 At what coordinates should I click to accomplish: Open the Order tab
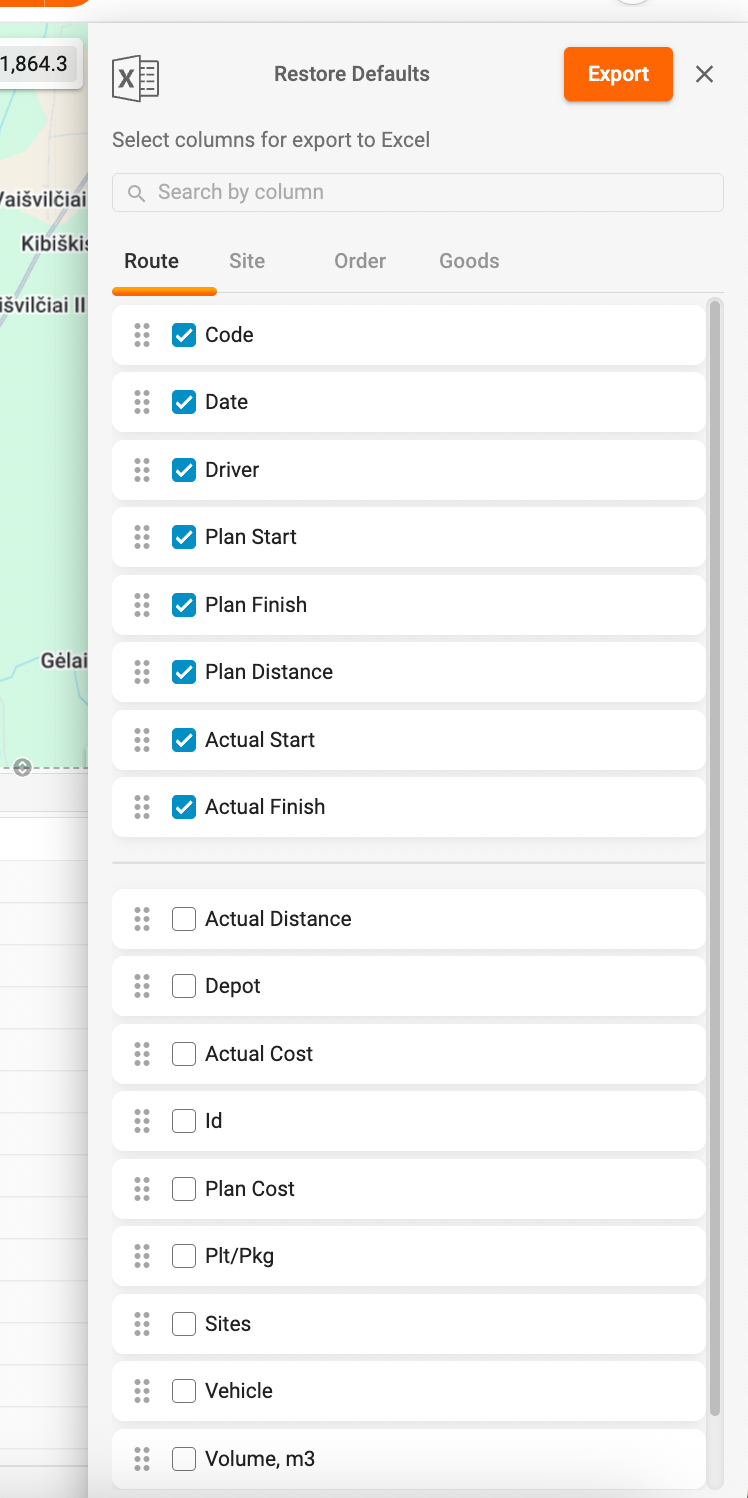point(360,261)
